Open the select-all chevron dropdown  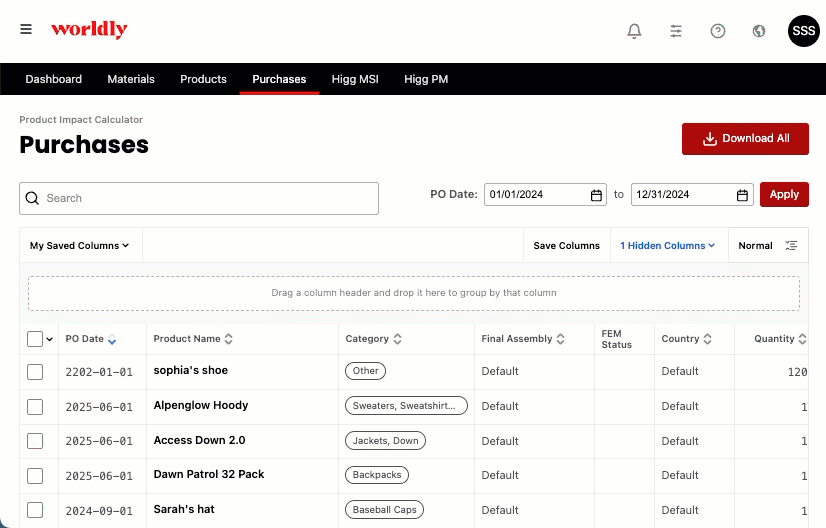point(50,339)
